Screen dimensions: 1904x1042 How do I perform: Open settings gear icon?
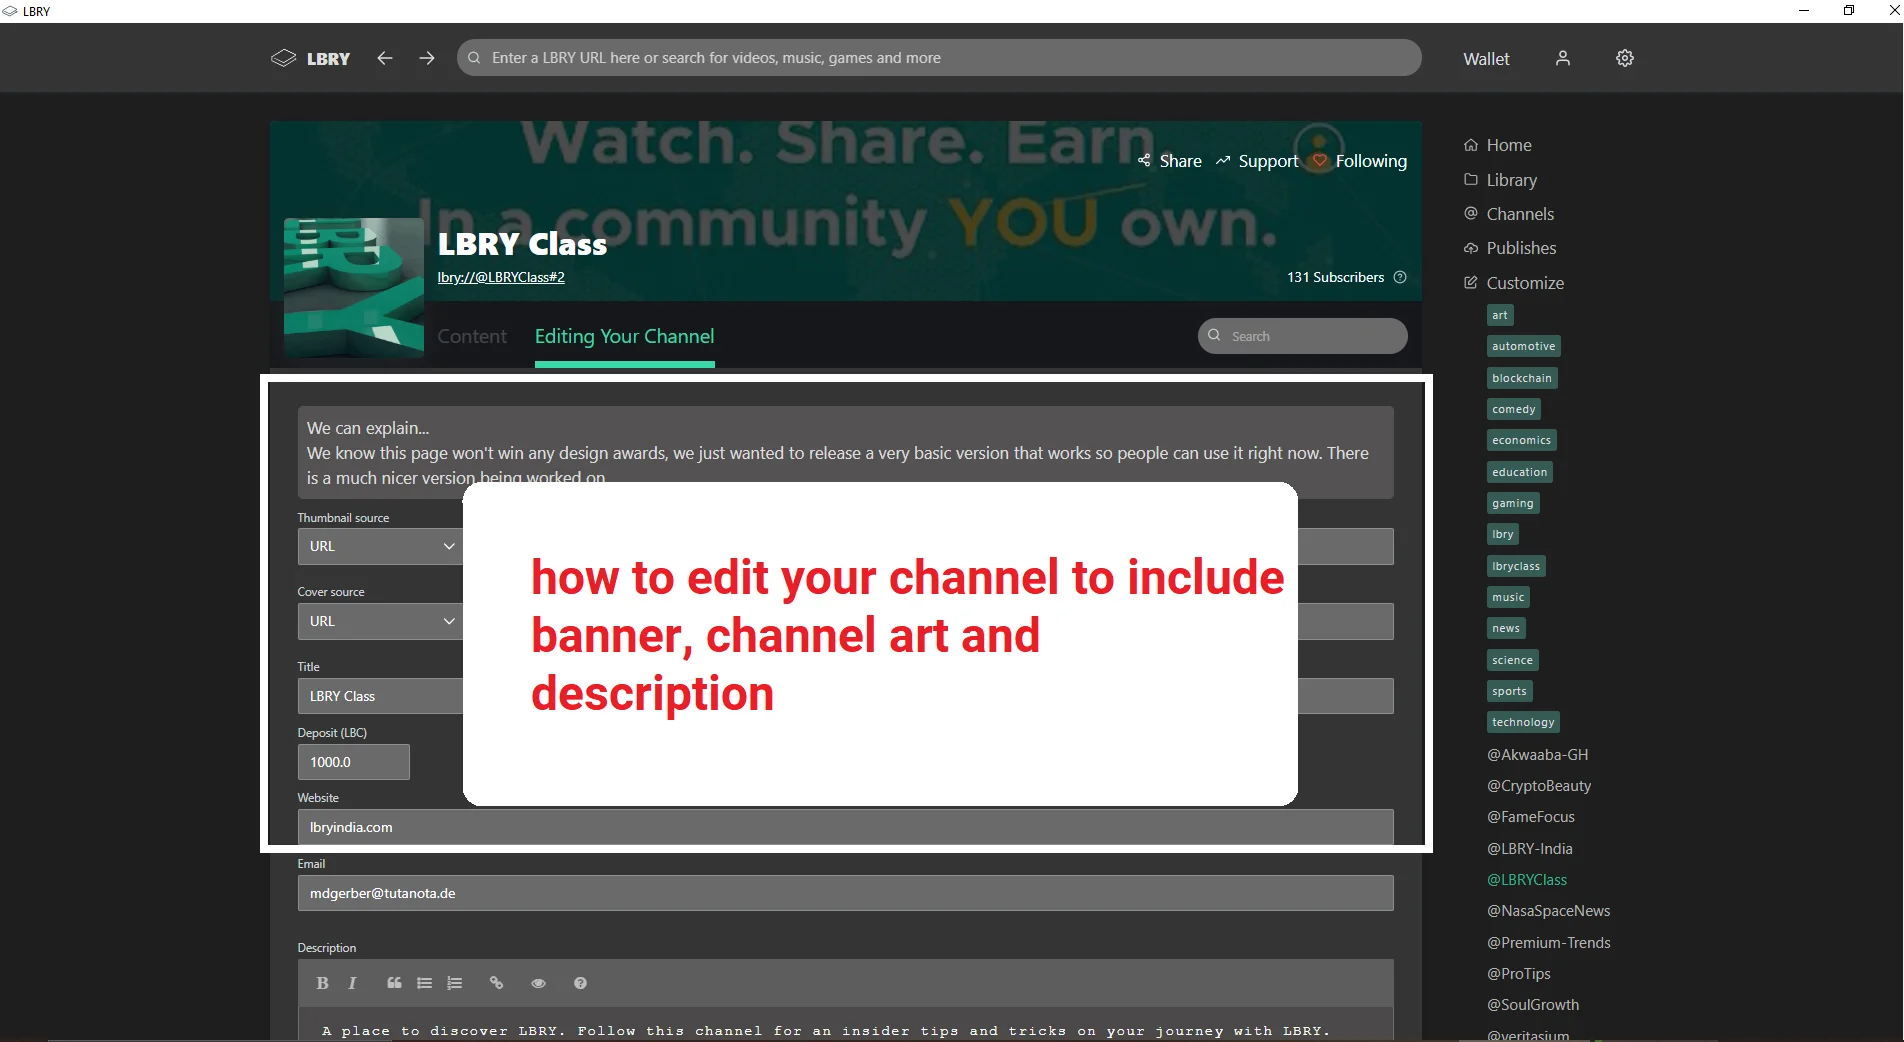point(1625,58)
